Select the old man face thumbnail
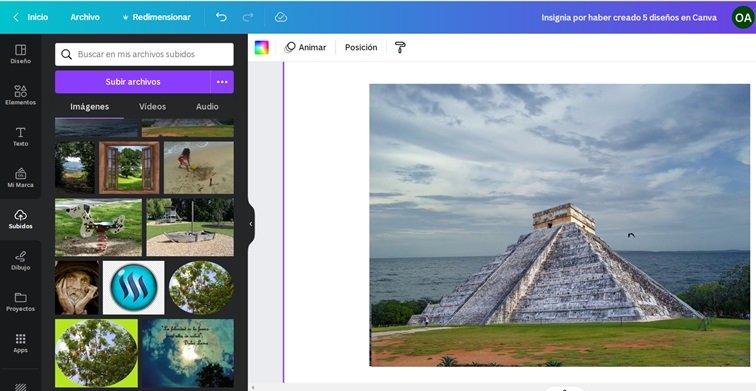 click(77, 287)
